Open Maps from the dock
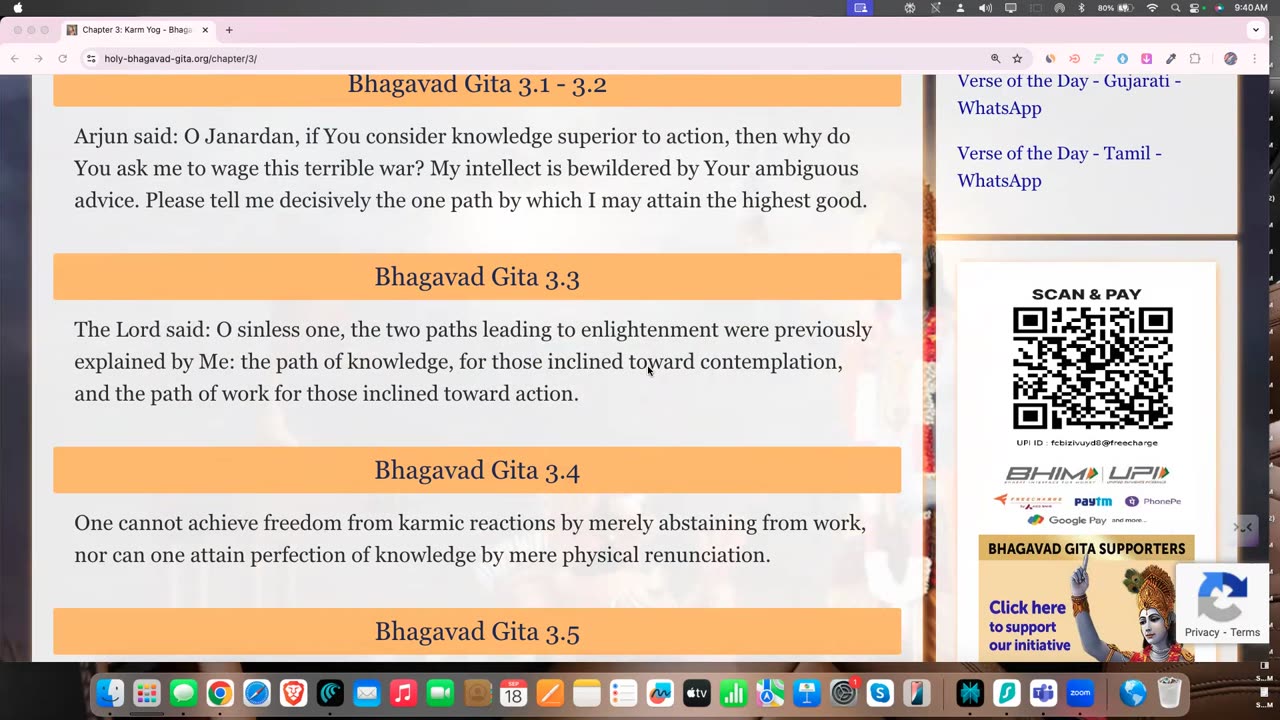 click(770, 693)
